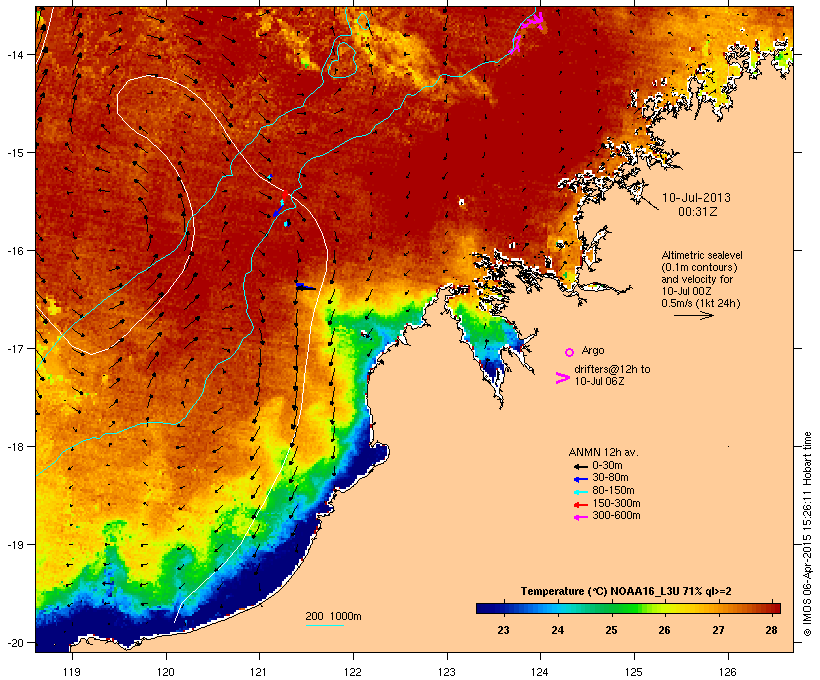Click the IMOS copyright timestamp text
The height and width of the screenshot is (680, 820).
(x=807, y=535)
